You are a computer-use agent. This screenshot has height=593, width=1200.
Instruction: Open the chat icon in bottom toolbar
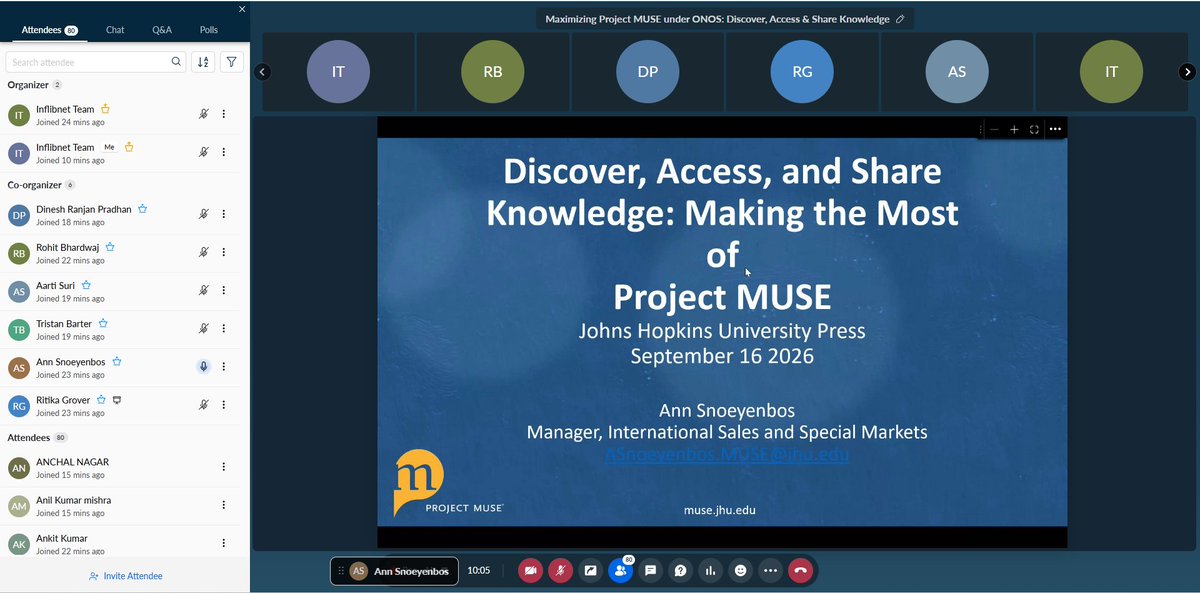(x=650, y=571)
